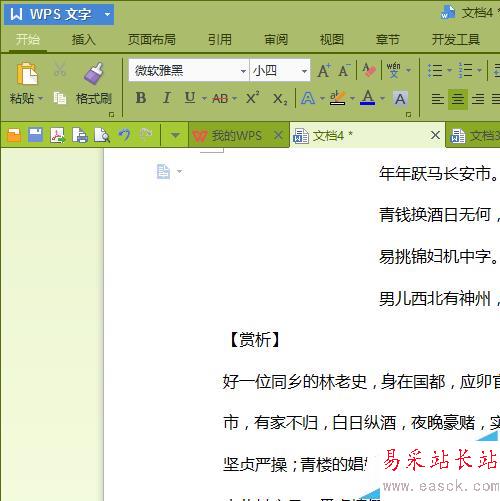
Task: Toggle Bold formatting
Action: click(141, 98)
